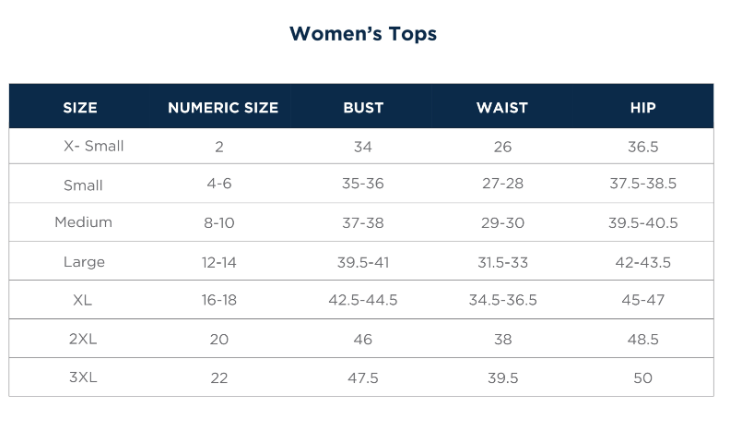Click the waist value 34.5-36.5
The height and width of the screenshot is (427, 732).
(x=503, y=300)
